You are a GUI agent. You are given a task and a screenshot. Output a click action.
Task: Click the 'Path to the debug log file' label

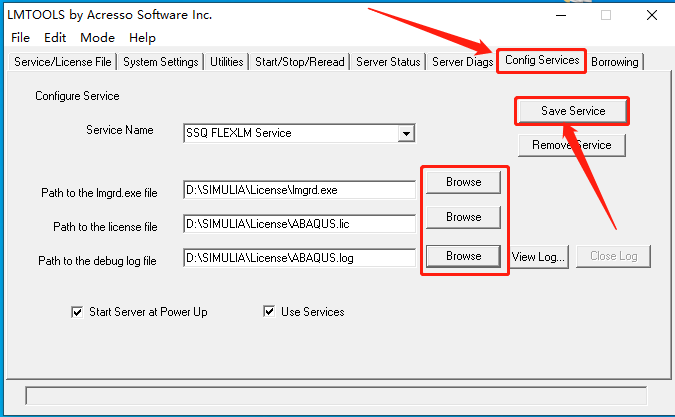point(97,261)
